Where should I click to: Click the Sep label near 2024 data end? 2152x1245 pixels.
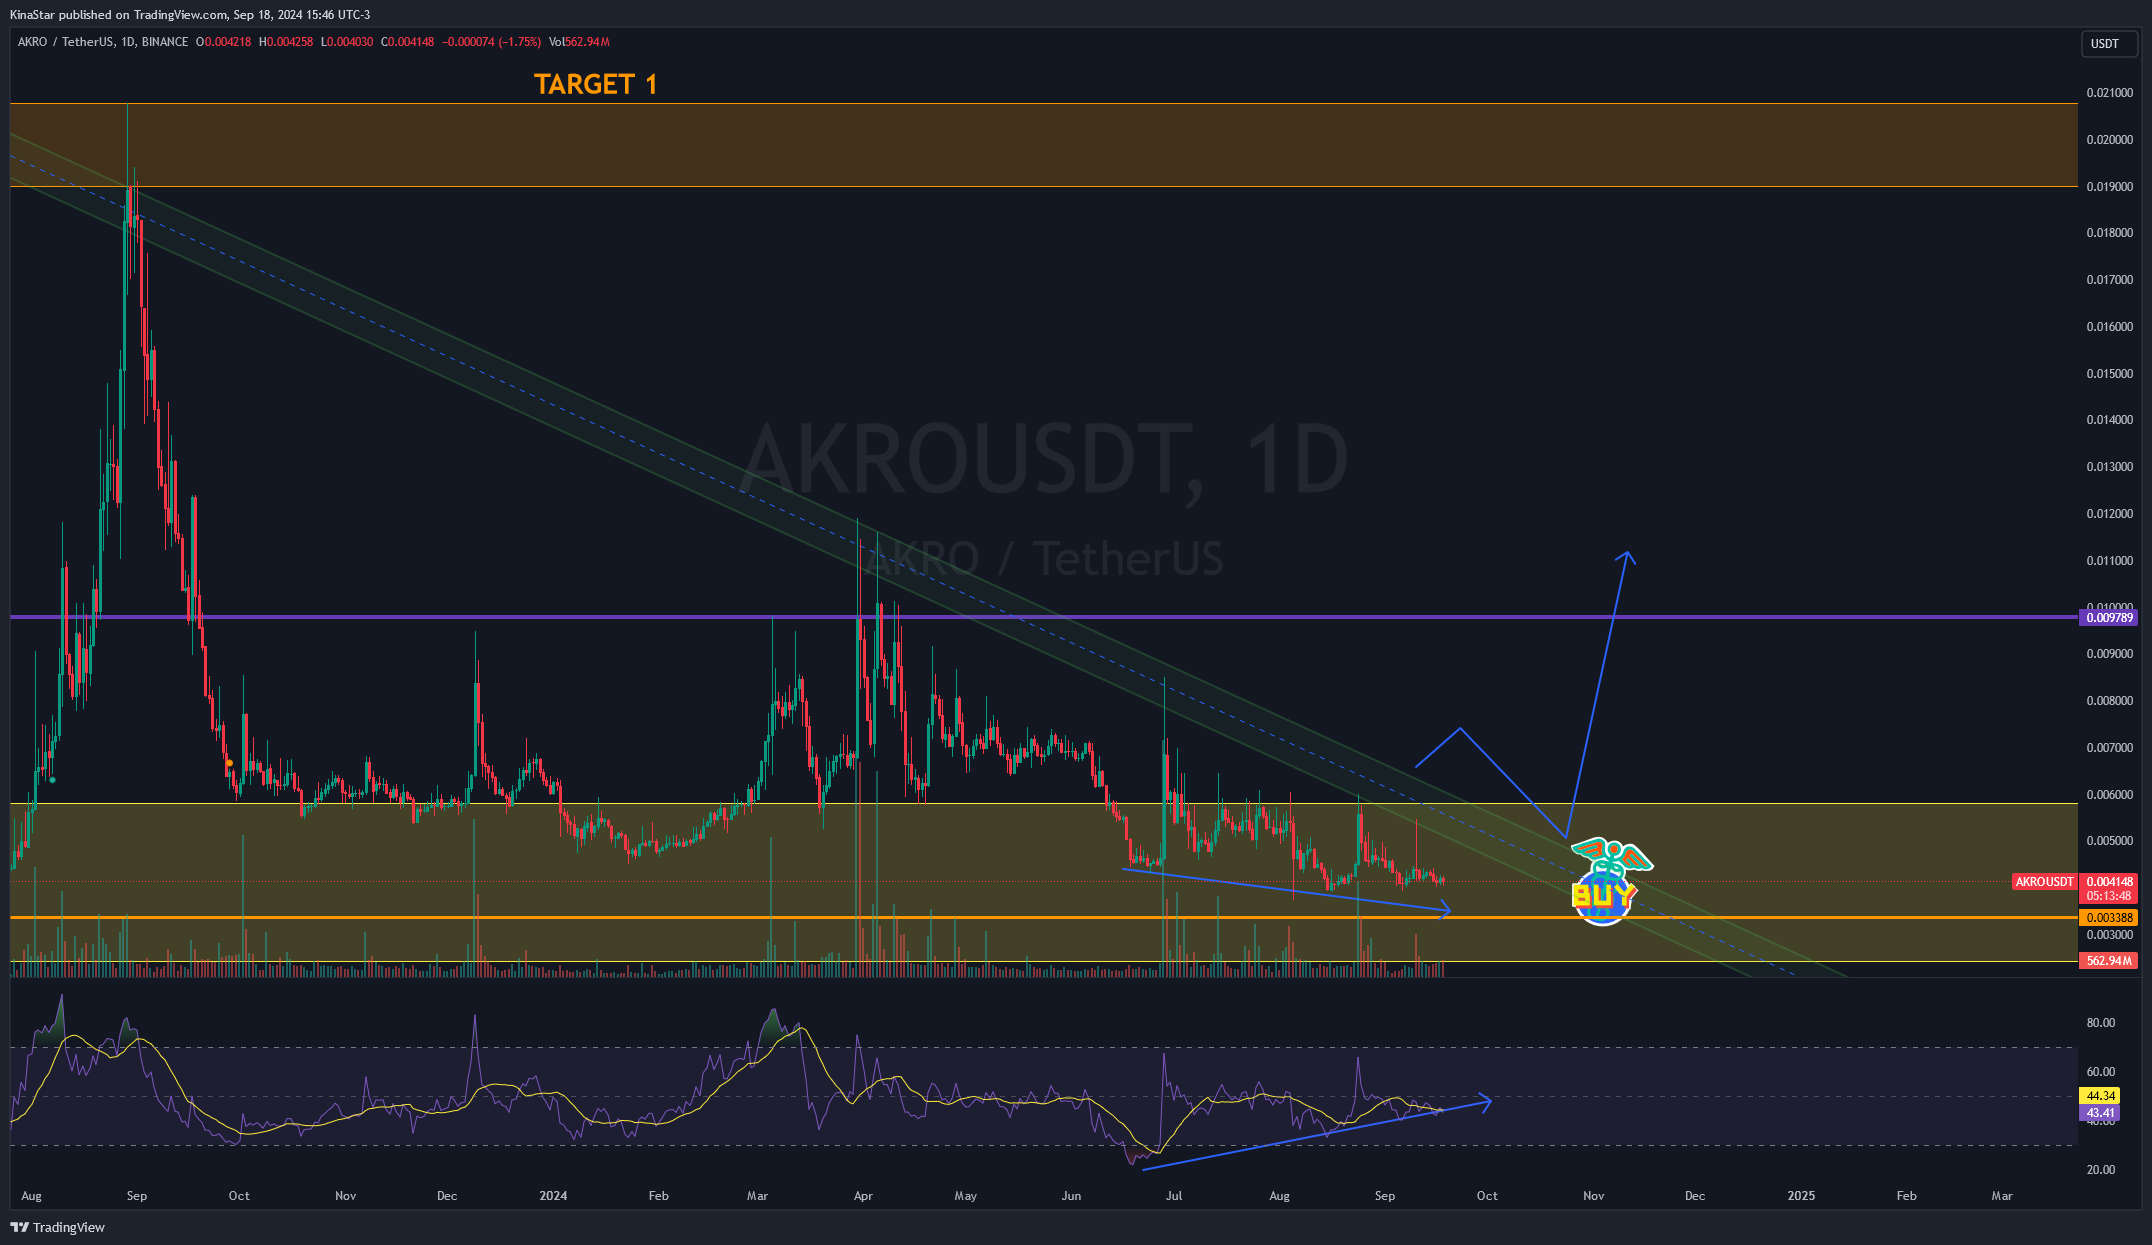[x=1385, y=1196]
